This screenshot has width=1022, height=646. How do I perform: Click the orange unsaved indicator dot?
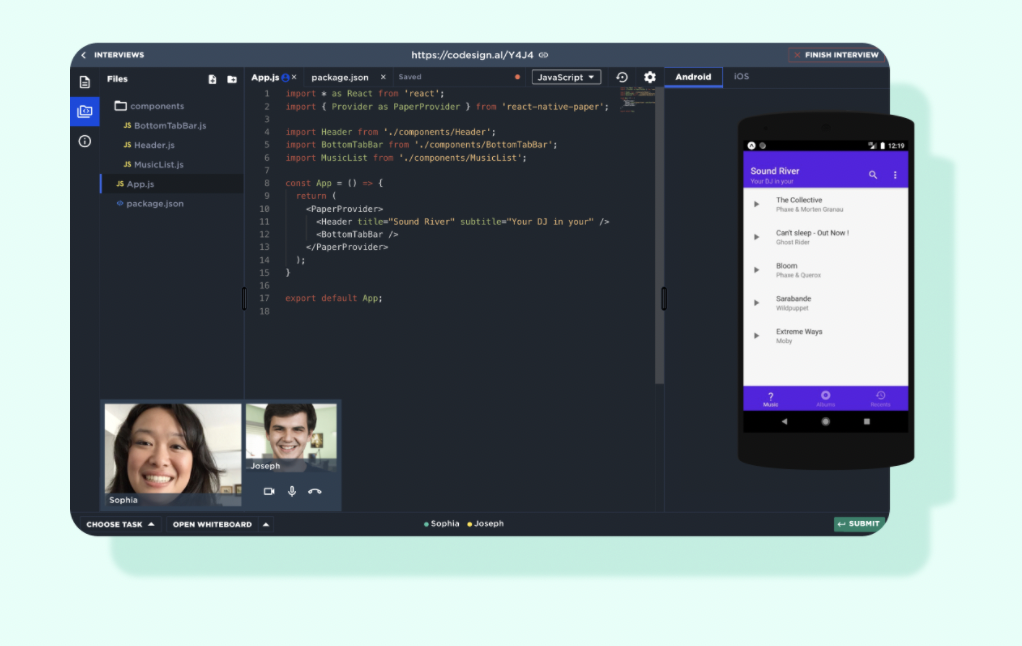518,77
